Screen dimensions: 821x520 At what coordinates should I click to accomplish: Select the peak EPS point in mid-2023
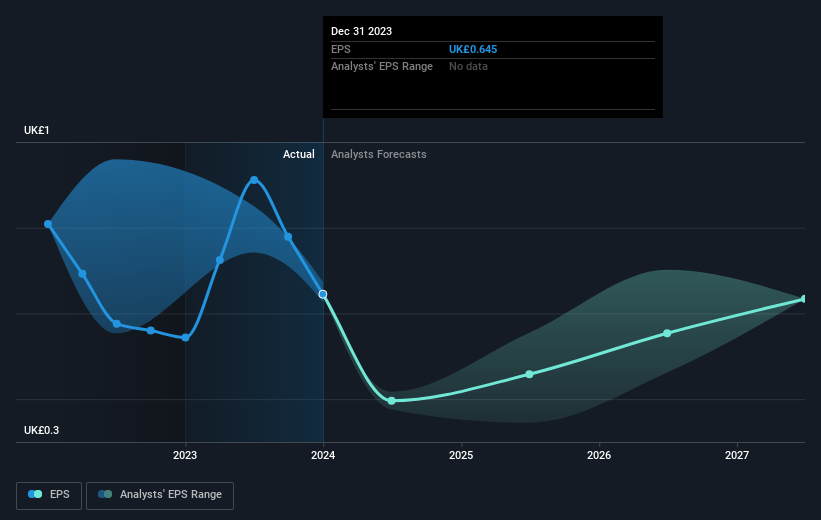254,180
